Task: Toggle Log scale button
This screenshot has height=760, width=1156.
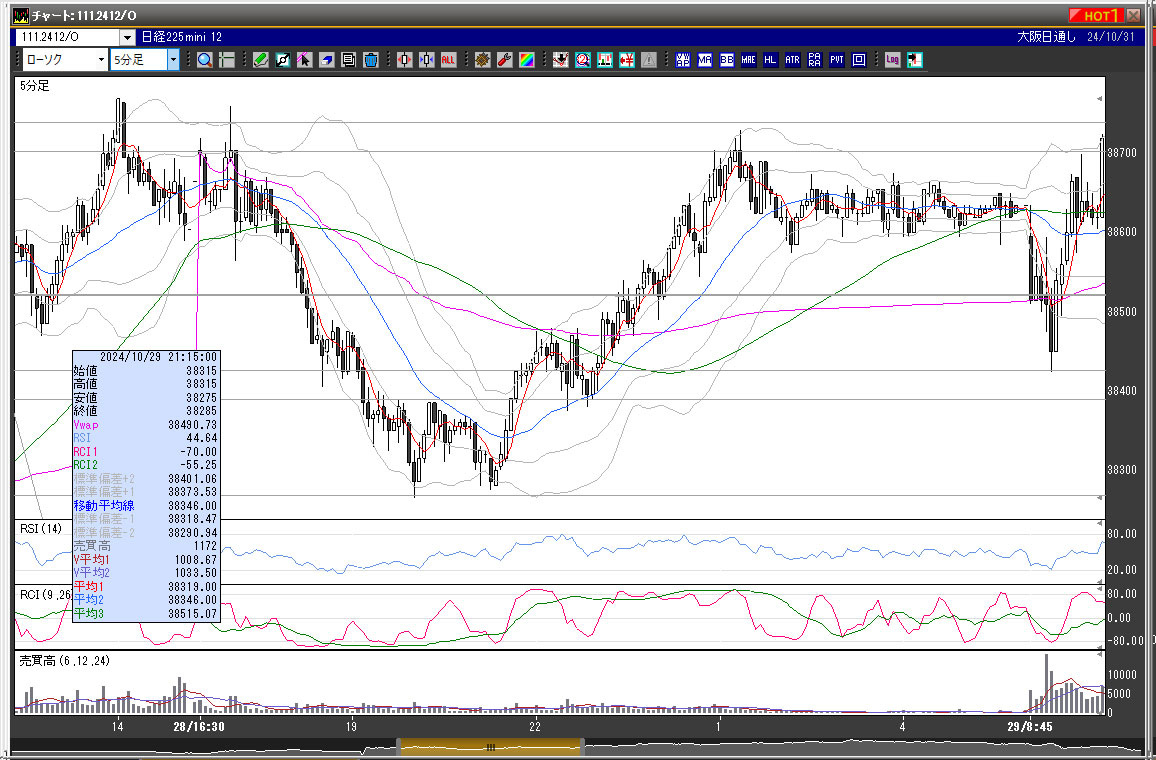Action: pyautogui.click(x=892, y=60)
